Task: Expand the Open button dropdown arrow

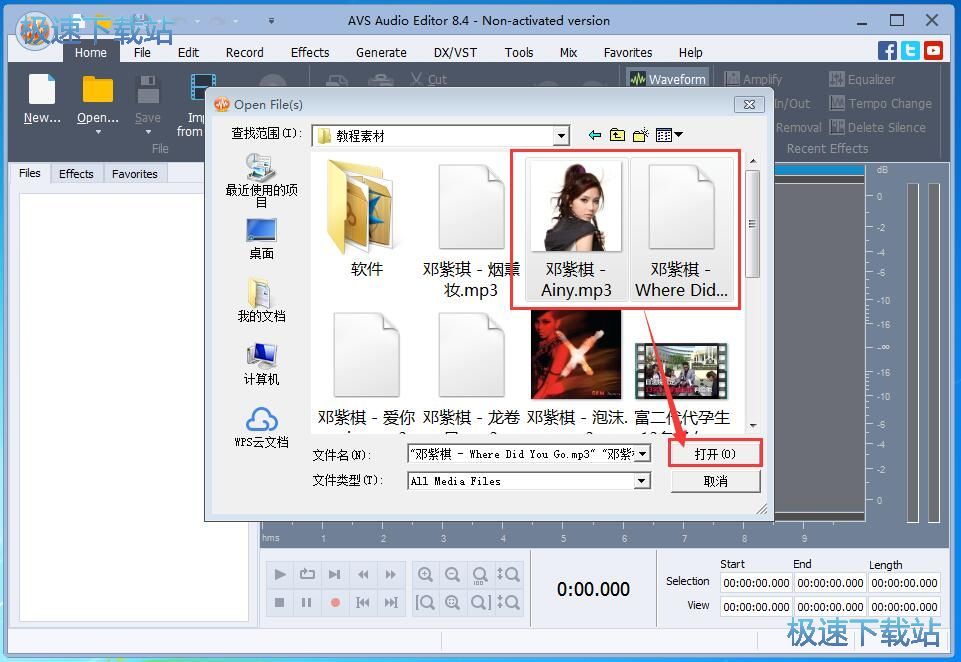Action: click(x=98, y=131)
